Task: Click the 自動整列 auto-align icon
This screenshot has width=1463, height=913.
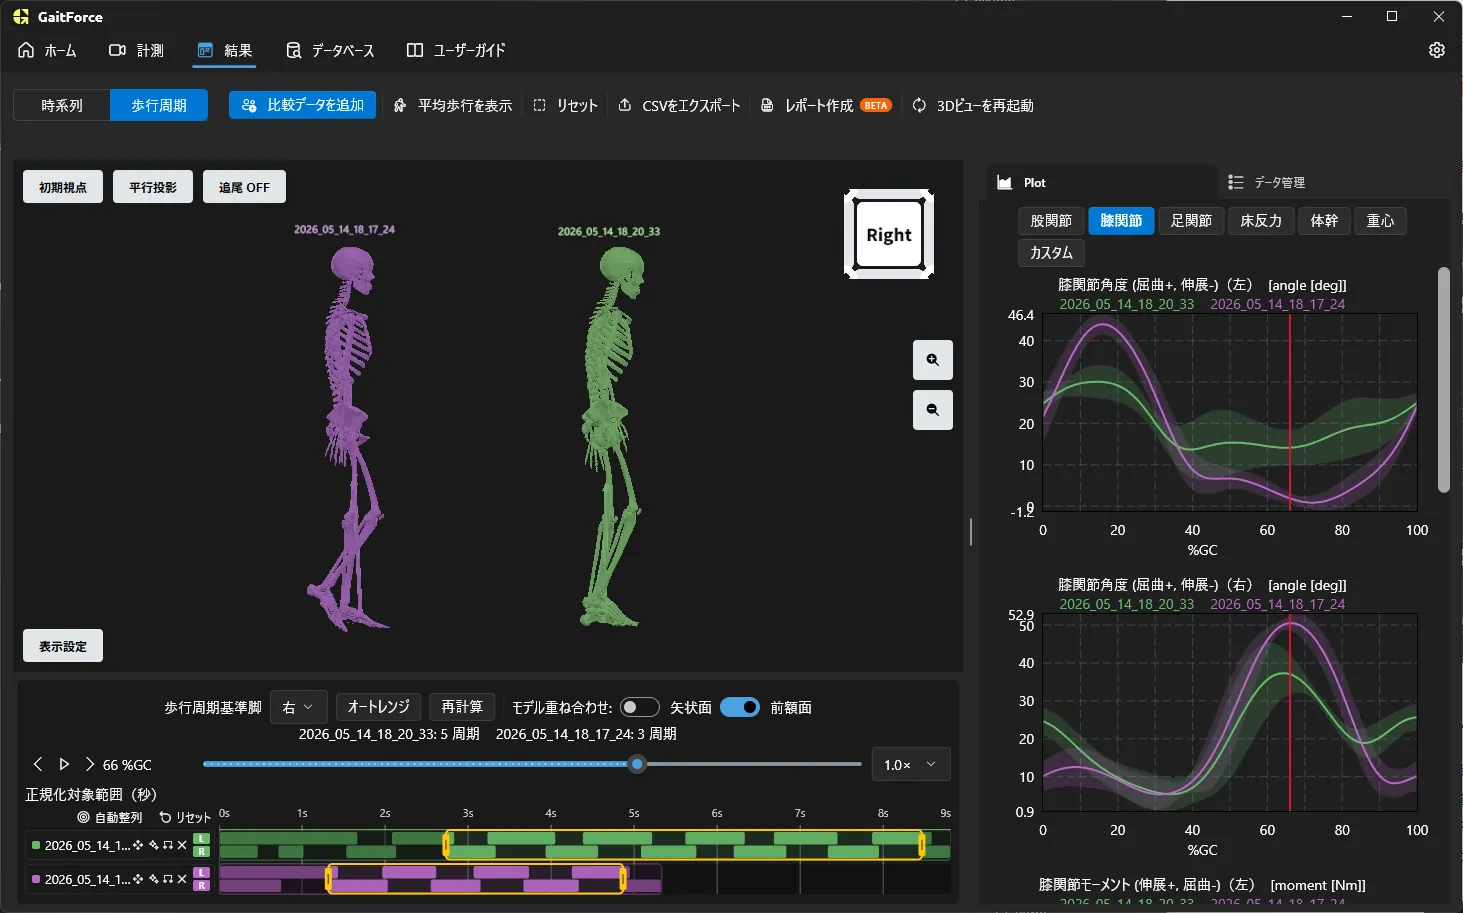Action: (x=83, y=817)
